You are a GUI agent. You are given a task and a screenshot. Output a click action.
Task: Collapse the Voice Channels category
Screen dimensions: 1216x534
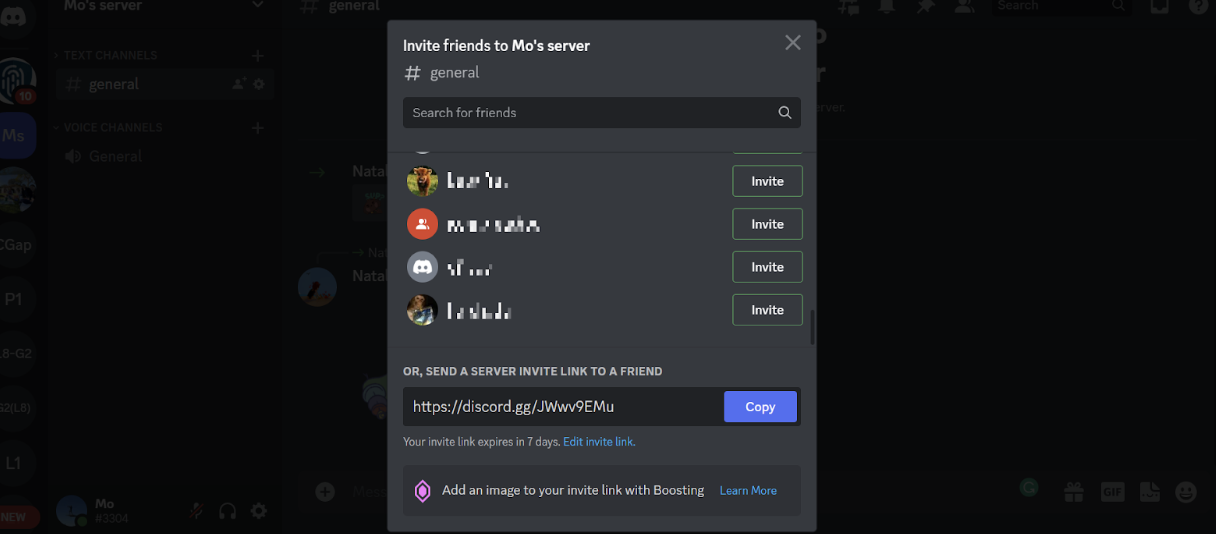point(112,127)
